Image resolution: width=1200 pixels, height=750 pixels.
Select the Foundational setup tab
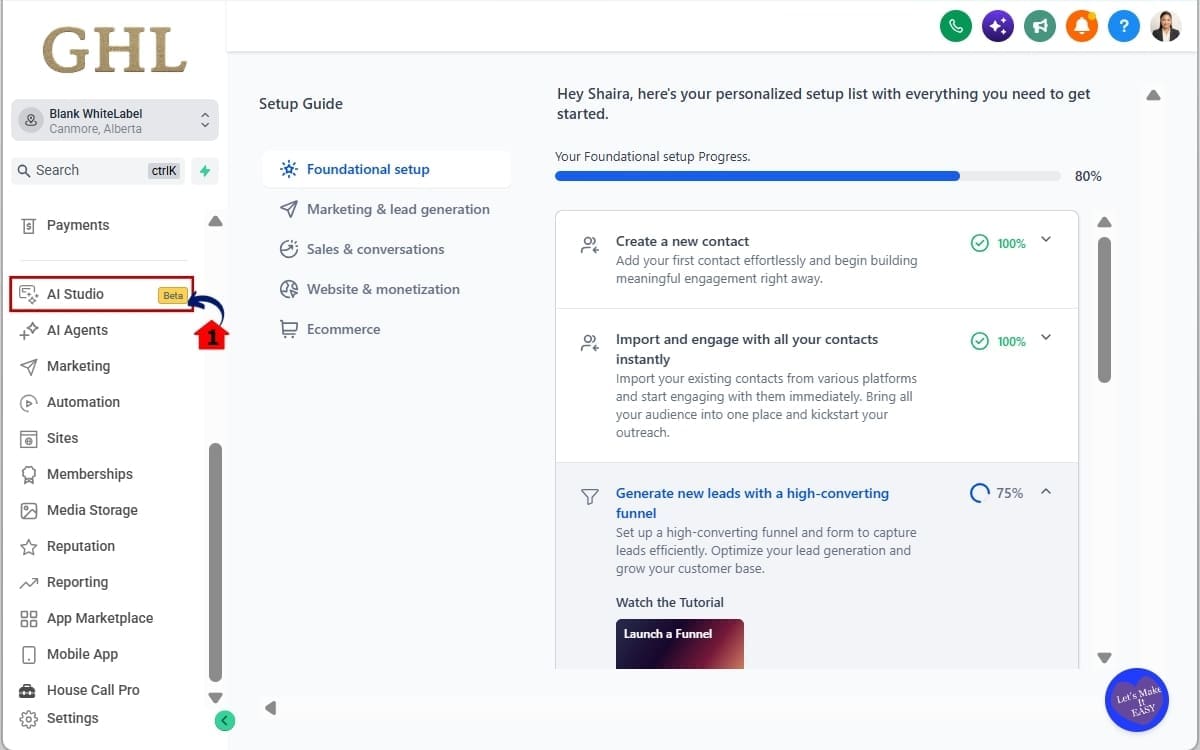(386, 169)
